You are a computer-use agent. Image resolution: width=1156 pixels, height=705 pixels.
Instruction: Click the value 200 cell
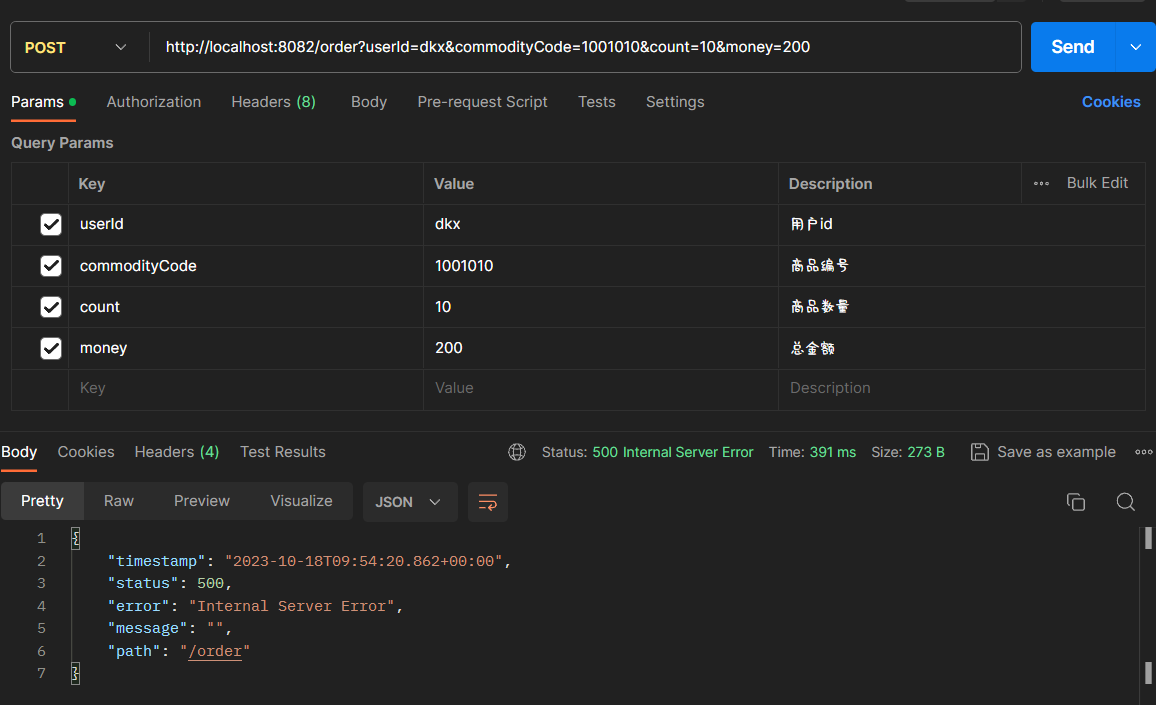[x=601, y=348]
